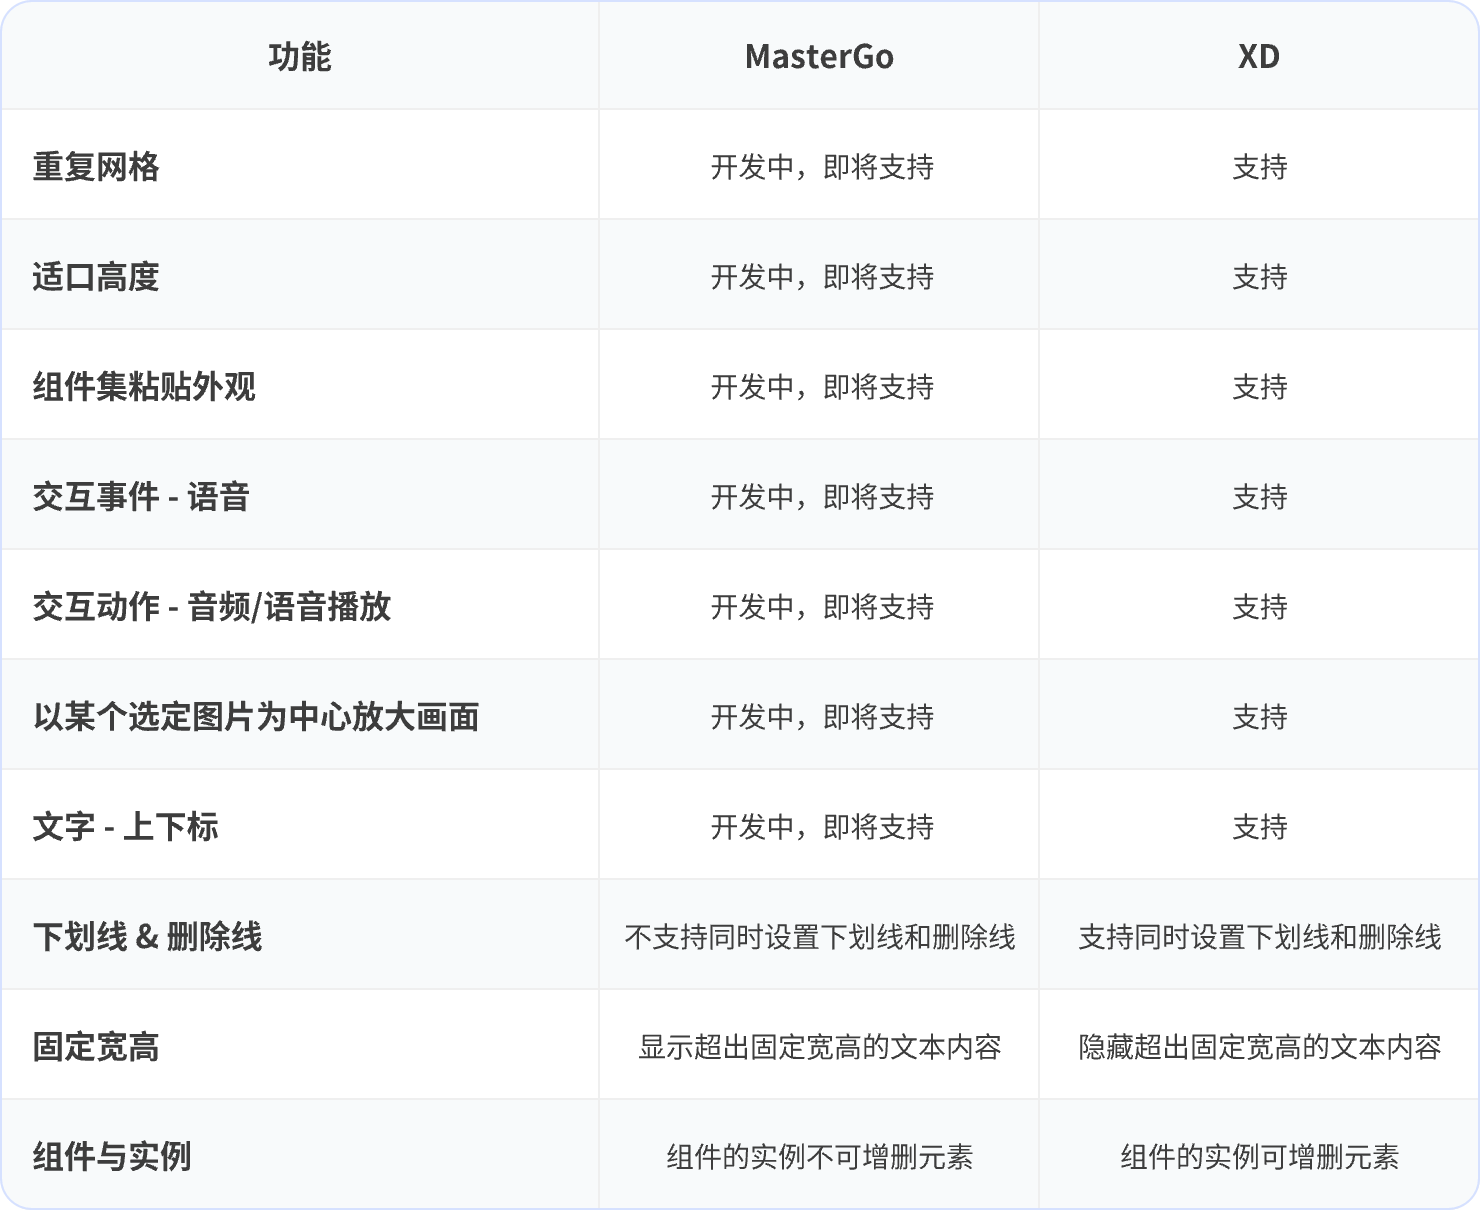Click XD 支持 cell in 文字 - 上下标 row
Screen dimensions: 1480x1210
(1260, 826)
